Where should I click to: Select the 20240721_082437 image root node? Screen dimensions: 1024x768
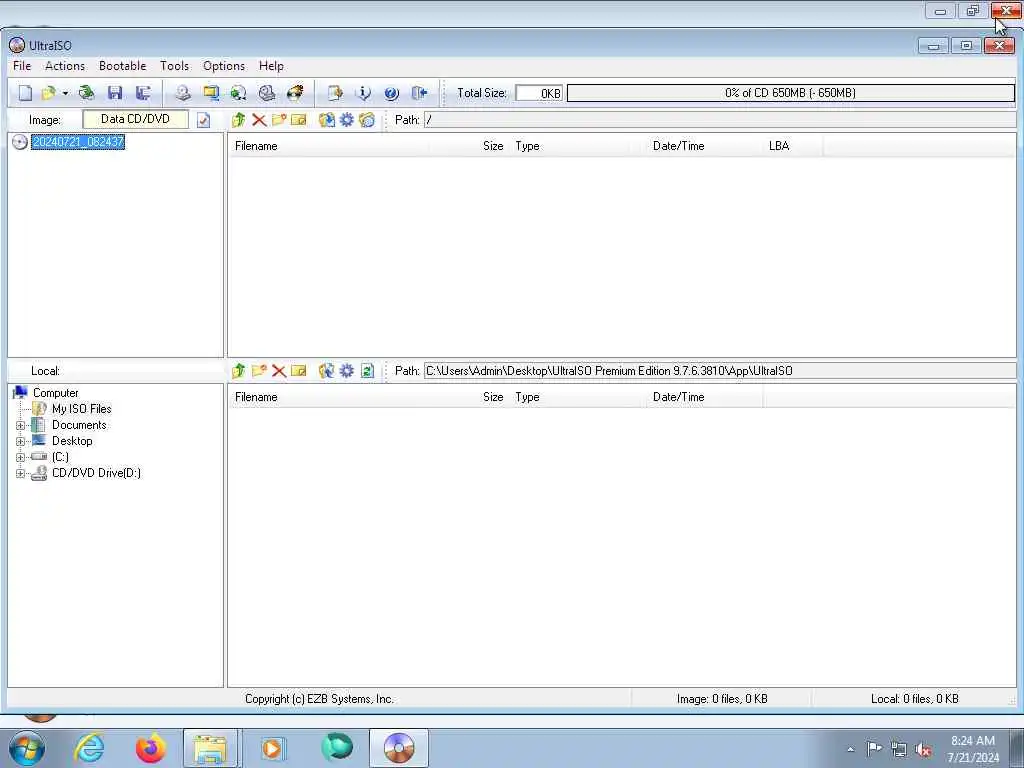[78, 142]
